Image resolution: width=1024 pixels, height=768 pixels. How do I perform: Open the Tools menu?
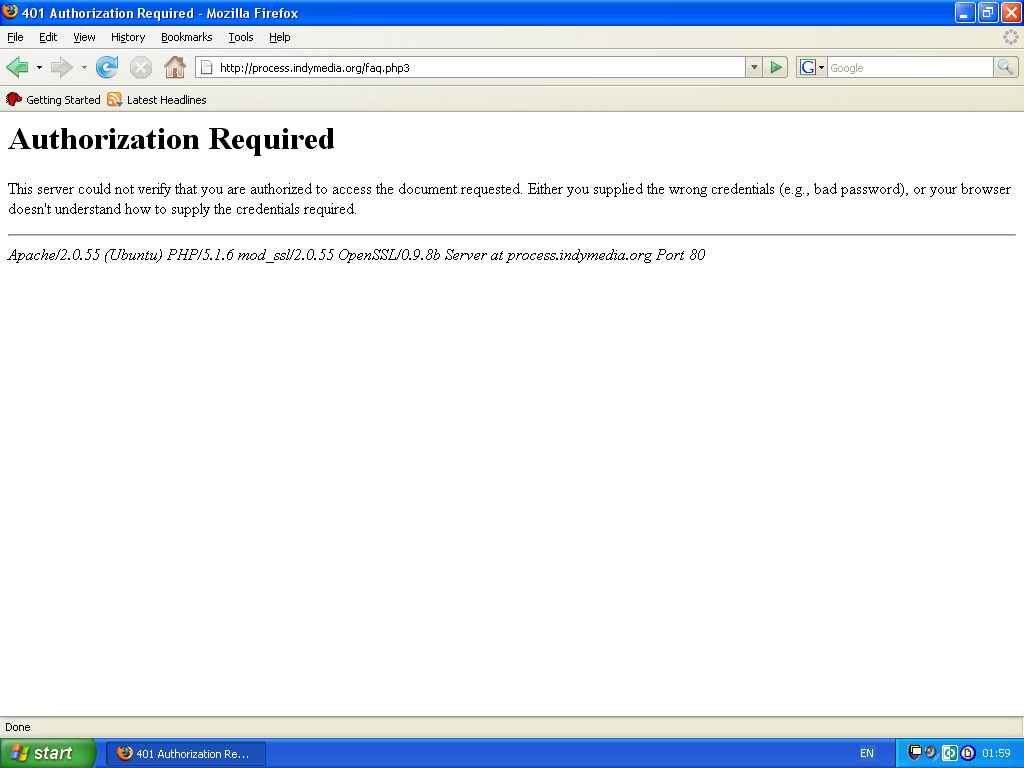point(240,37)
